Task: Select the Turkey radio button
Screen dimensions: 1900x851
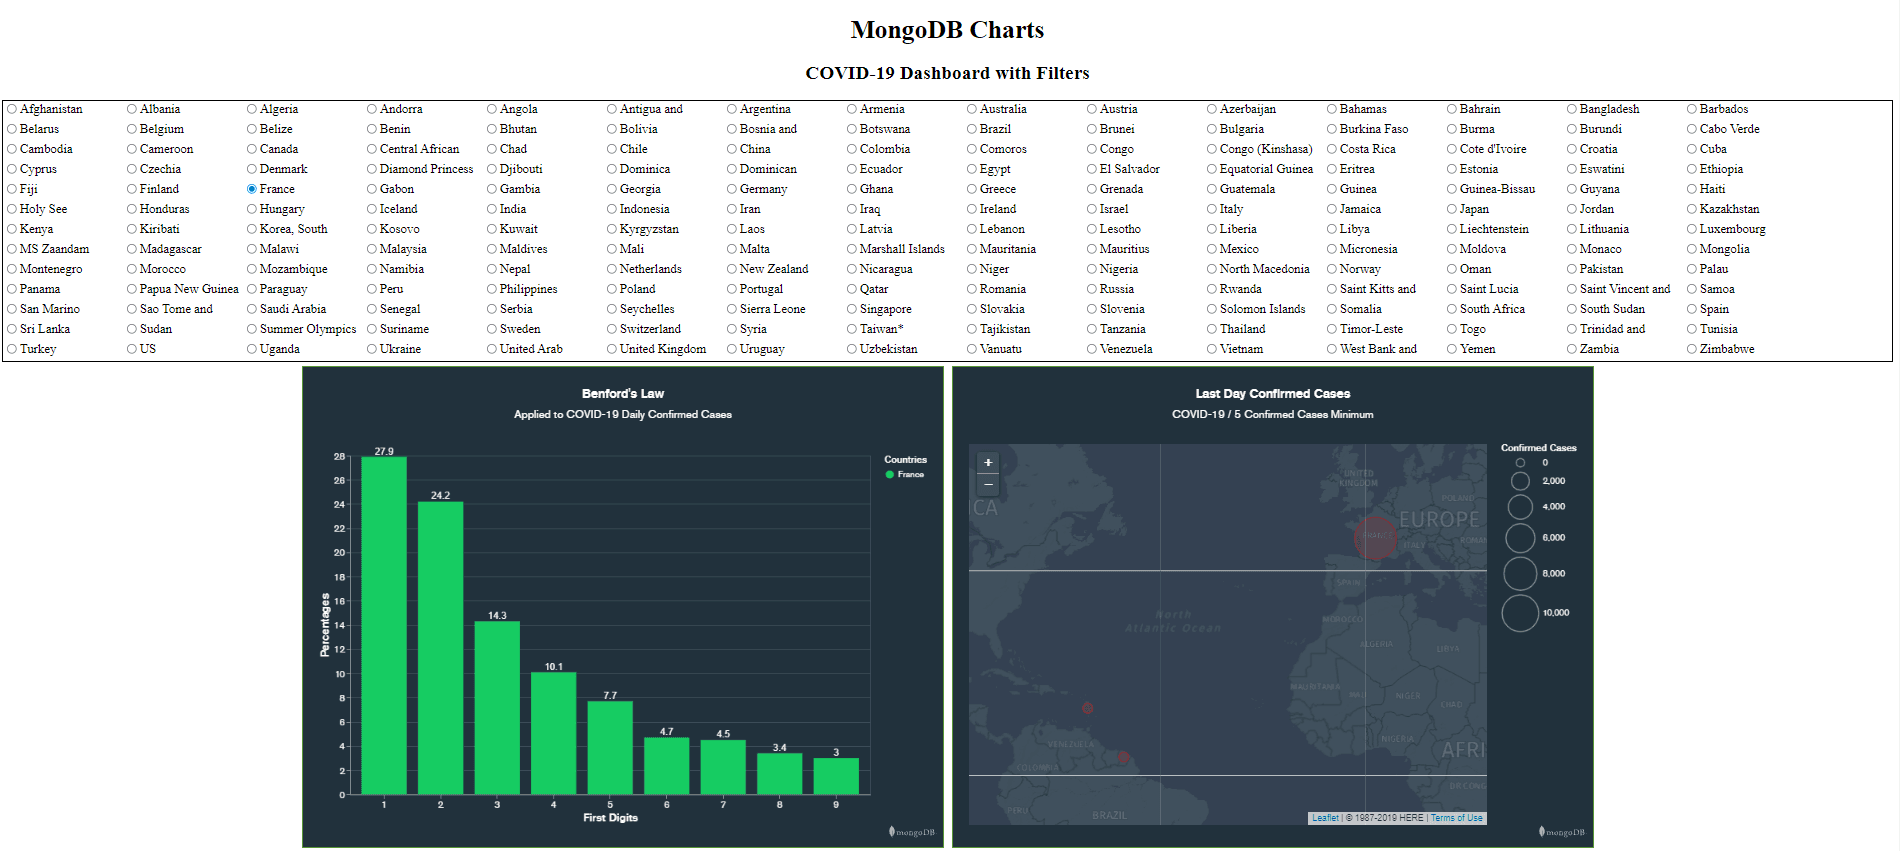Action: point(12,349)
